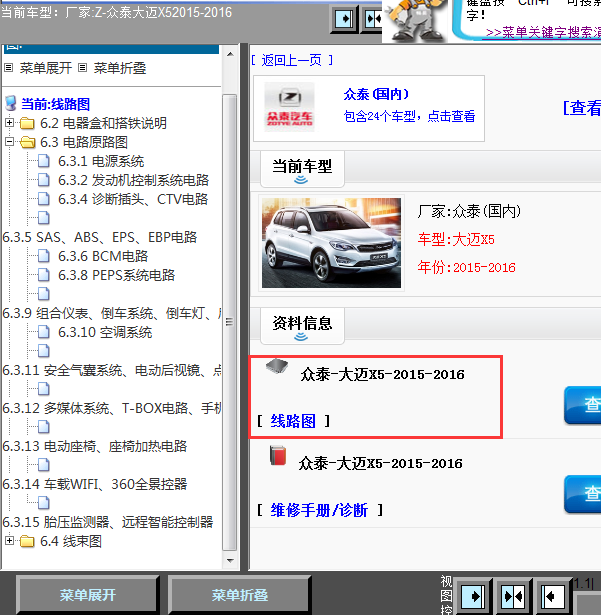The width and height of the screenshot is (601, 615).
Task: Expand the 6.4 线束图 node
Action: [9, 540]
